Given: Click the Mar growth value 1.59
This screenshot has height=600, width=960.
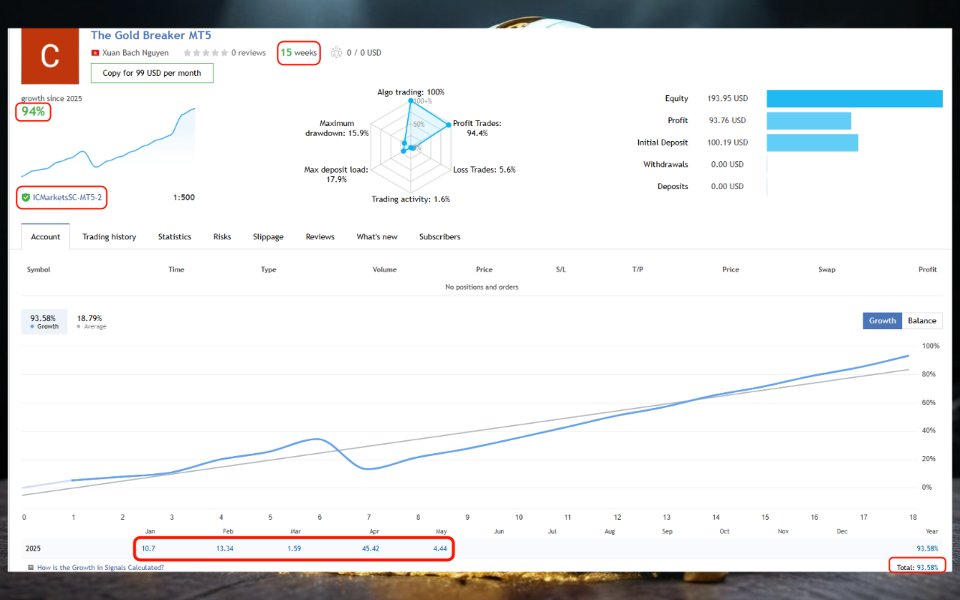Looking at the screenshot, I should [294, 549].
